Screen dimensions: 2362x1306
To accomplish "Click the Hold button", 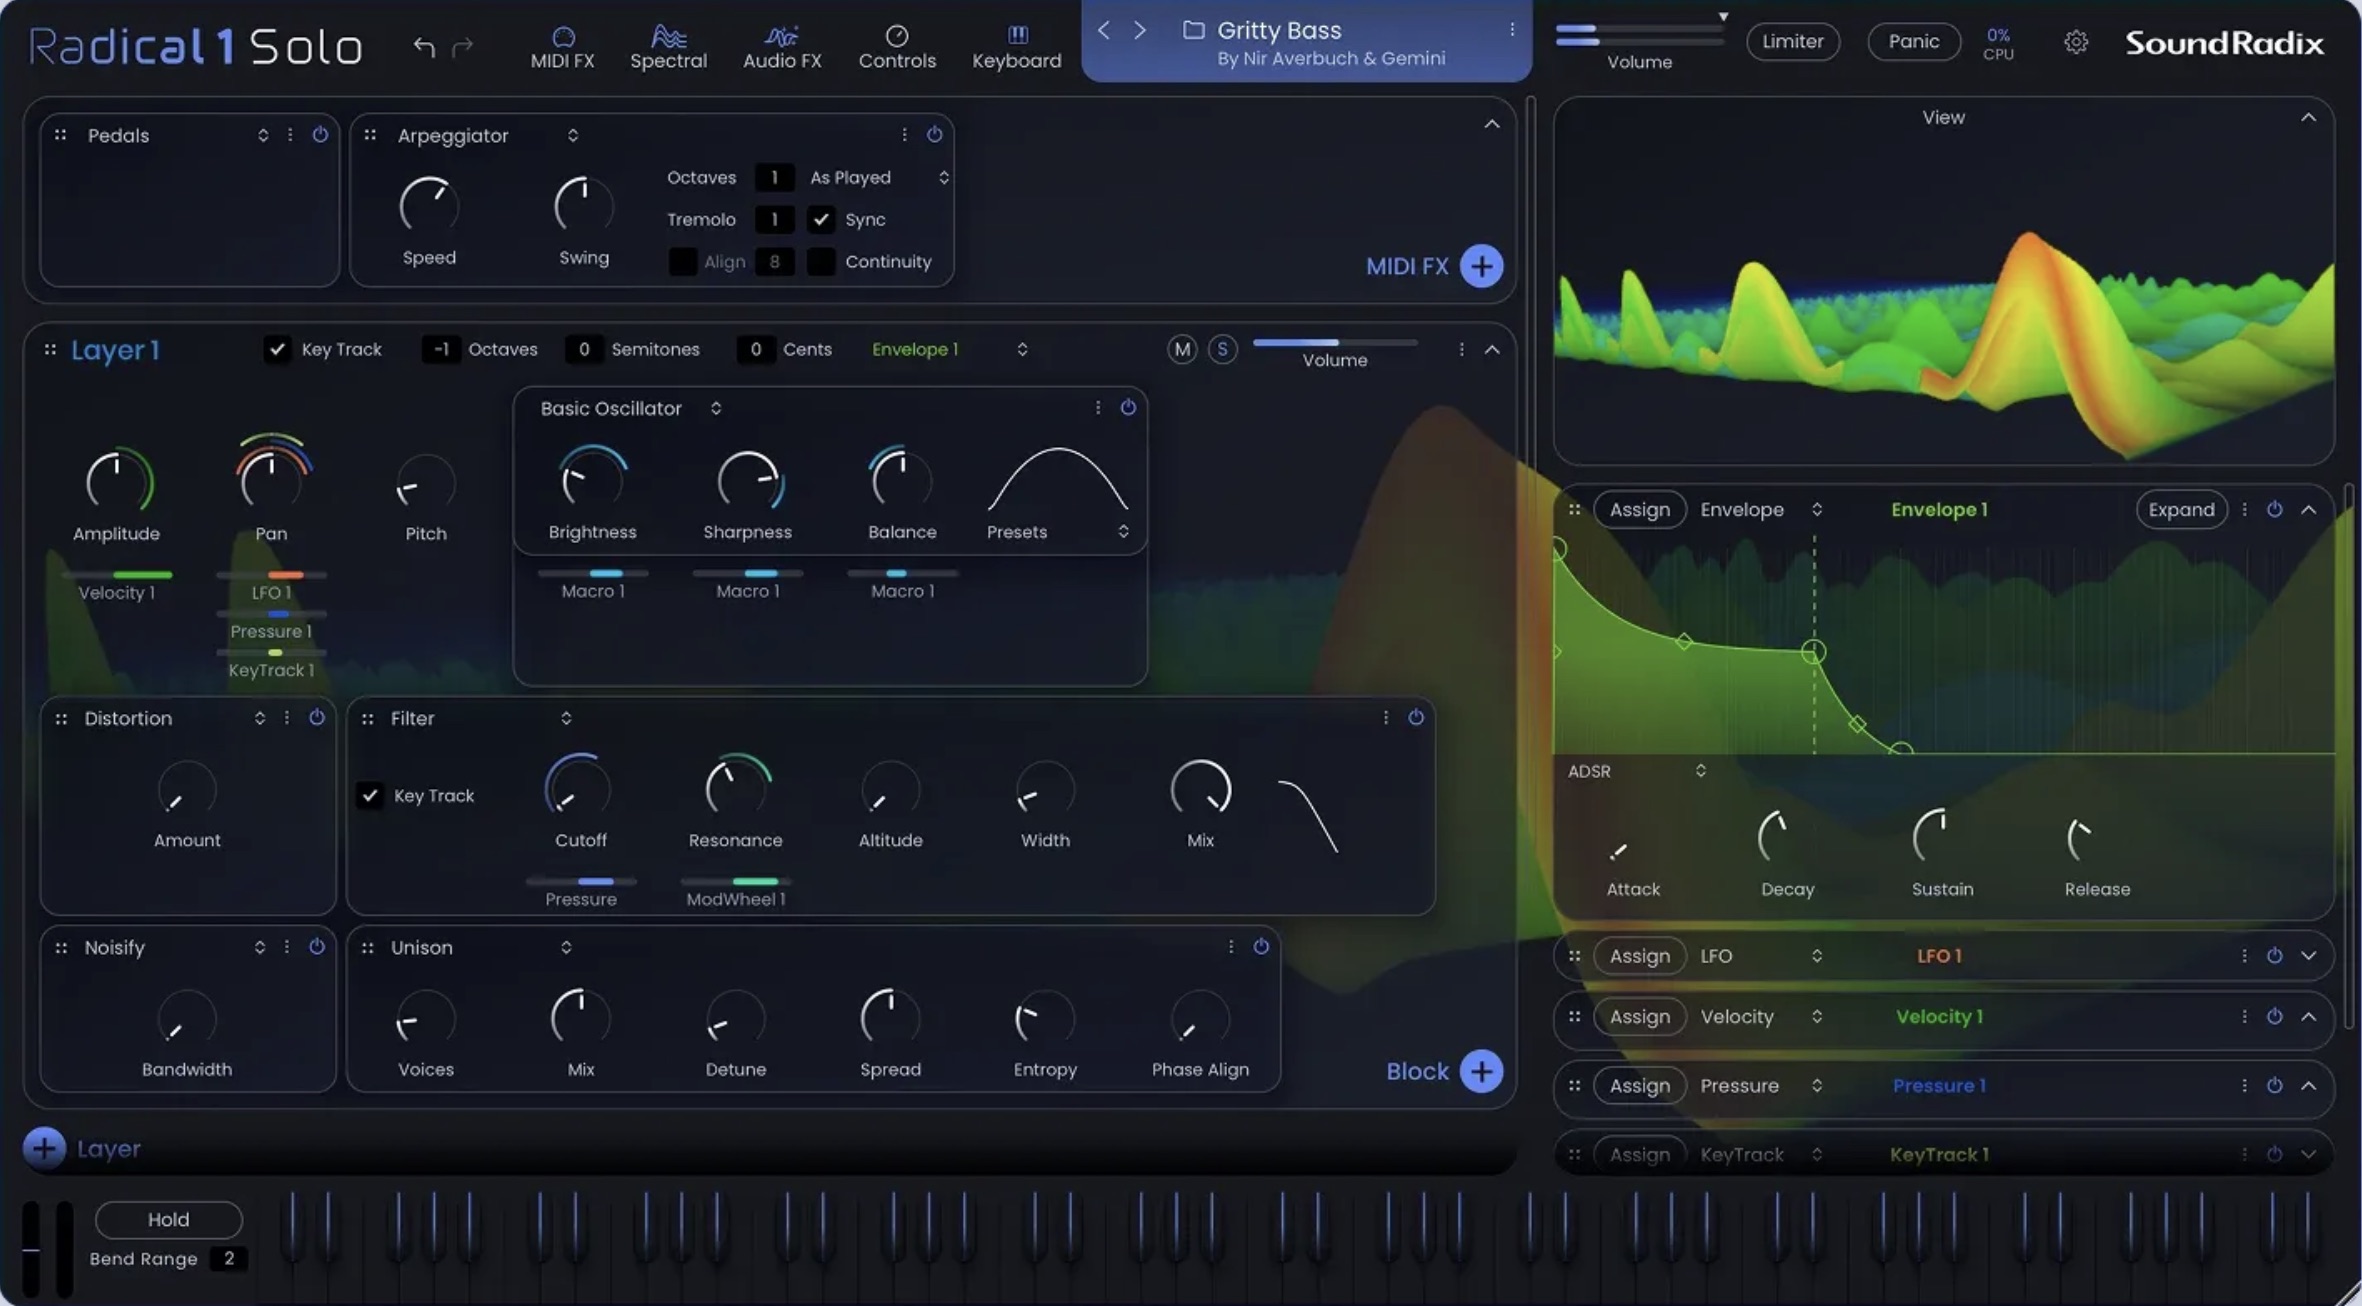I will [168, 1219].
